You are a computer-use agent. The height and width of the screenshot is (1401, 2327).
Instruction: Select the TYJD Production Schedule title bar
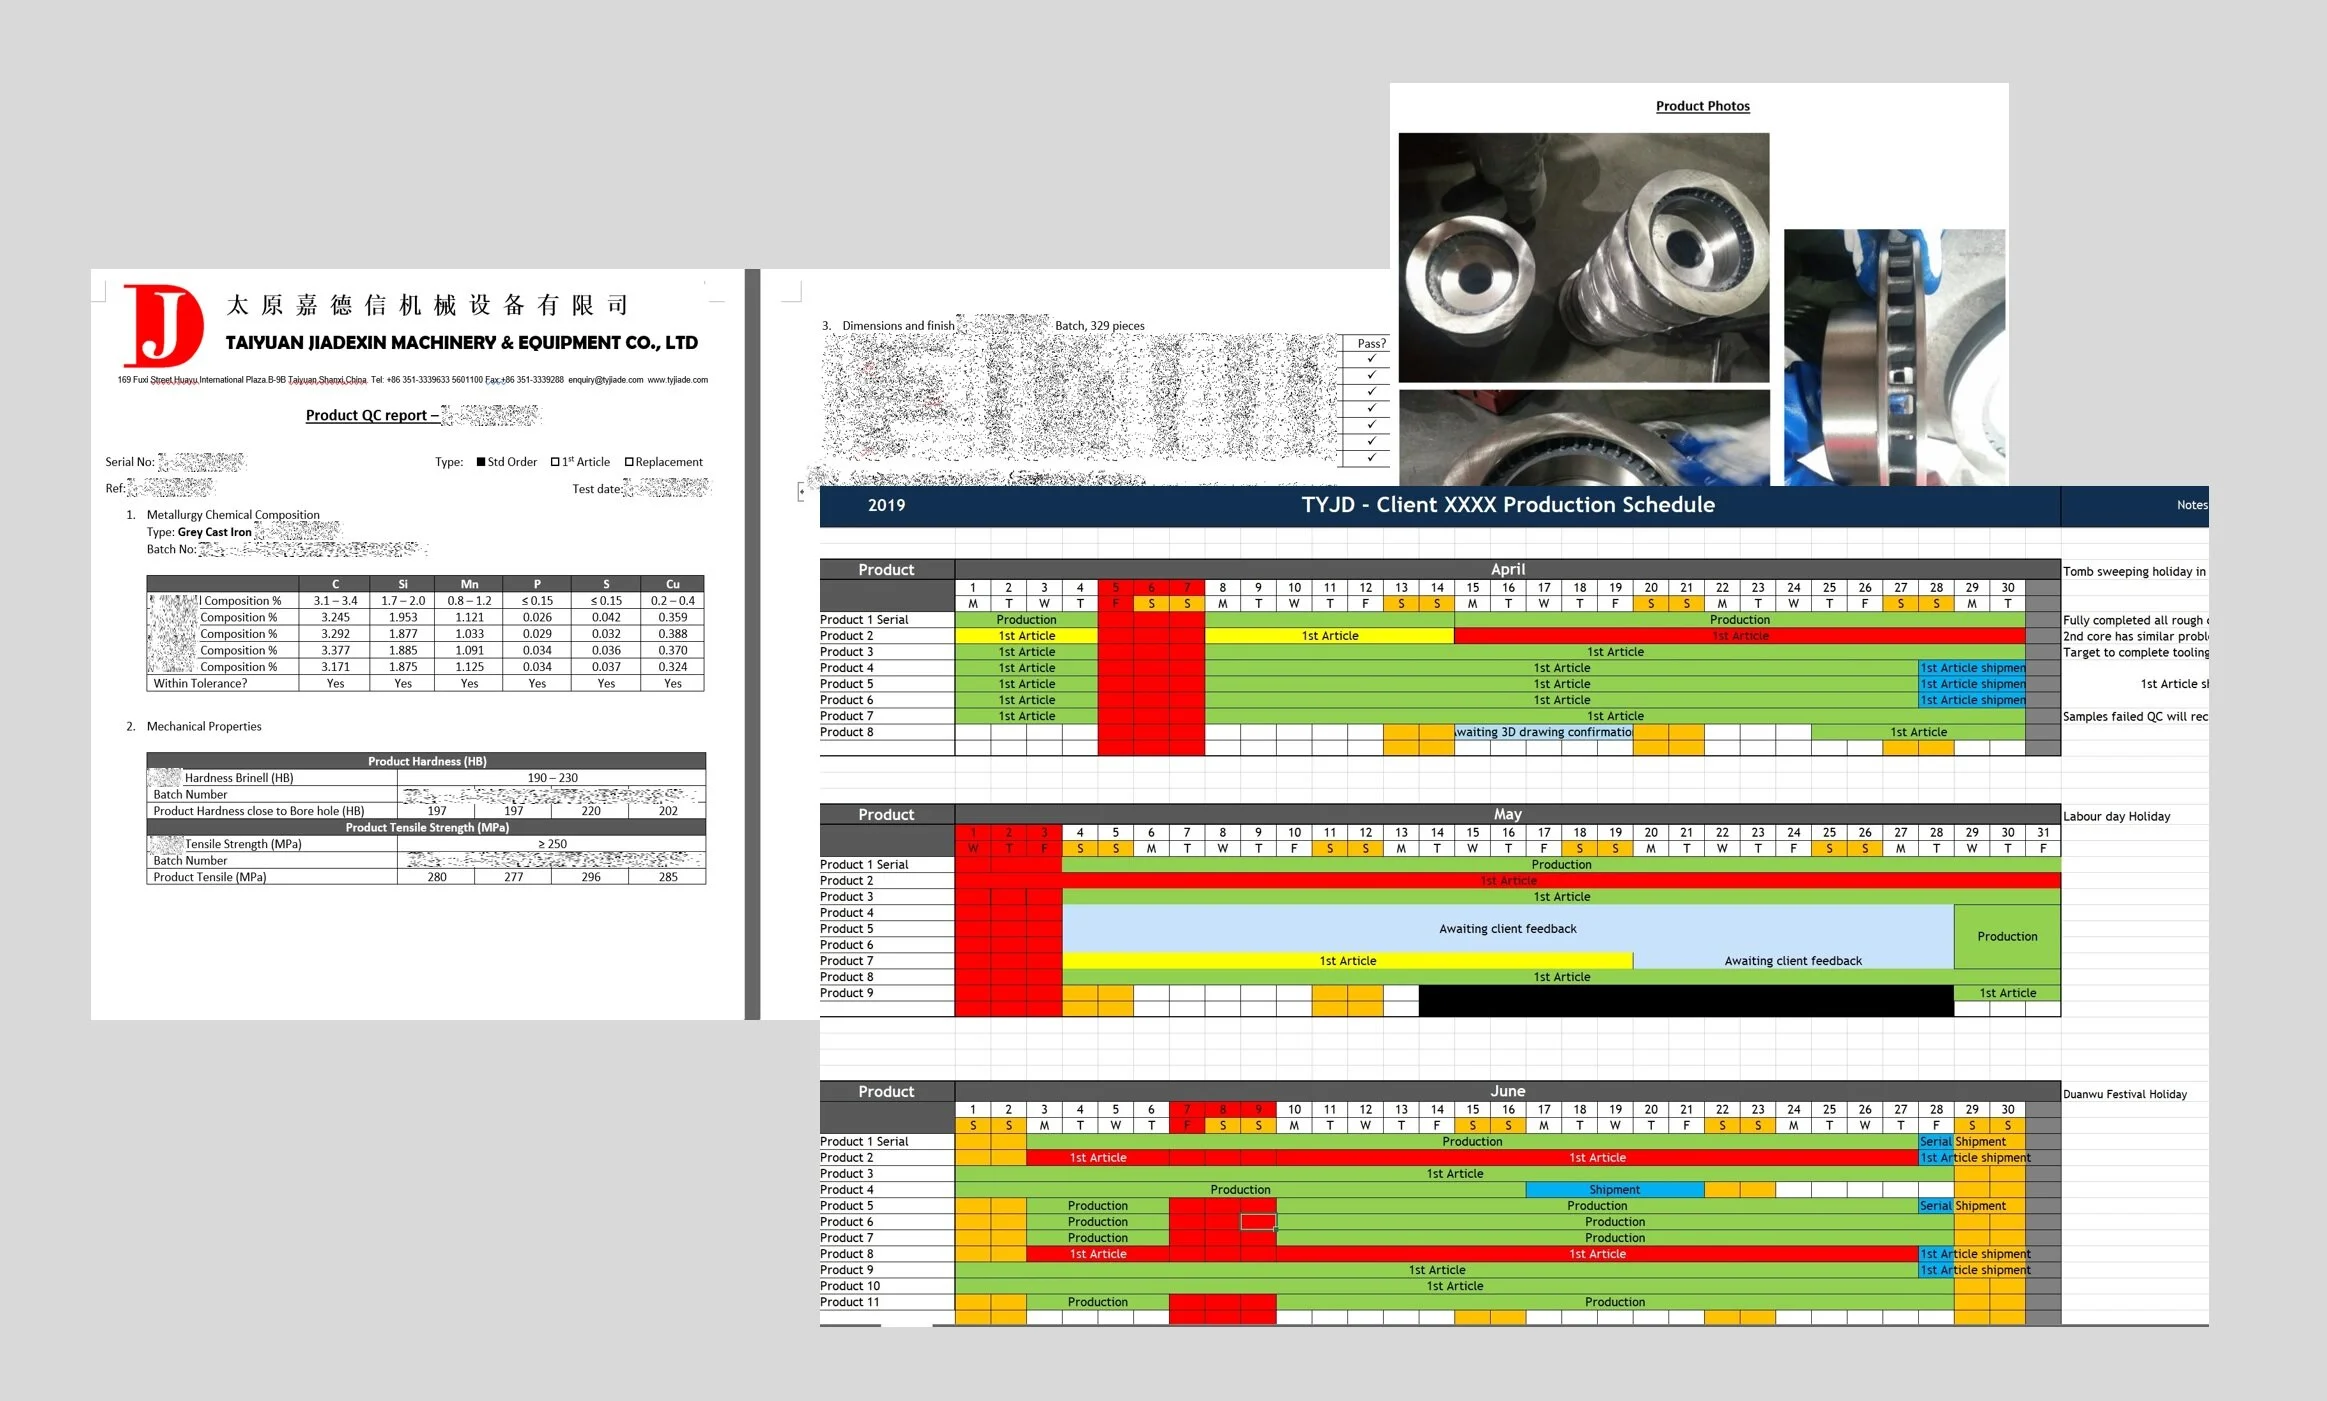pyautogui.click(x=1507, y=505)
